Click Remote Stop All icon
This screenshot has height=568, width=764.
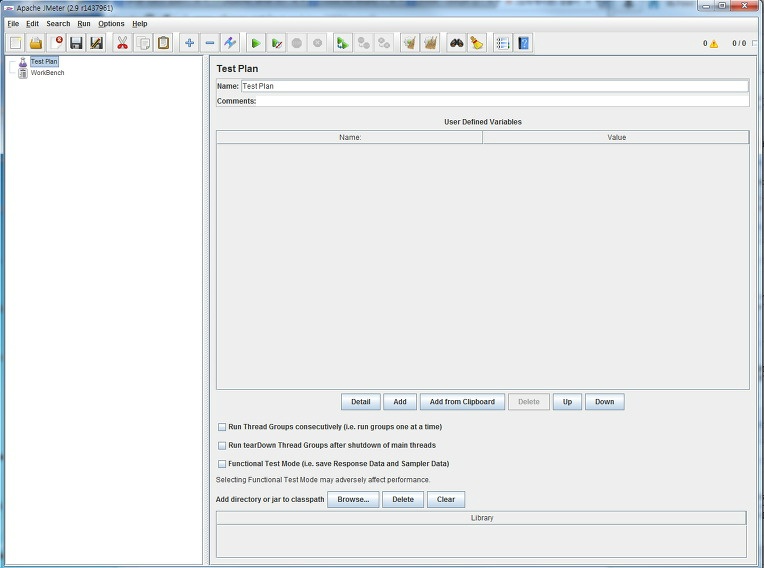point(363,43)
